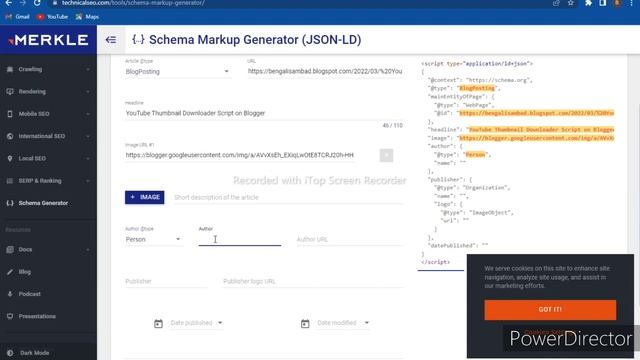This screenshot has height=360, width=640.
Task: Click the Dark Mode moon icon
Action: pos(10,353)
